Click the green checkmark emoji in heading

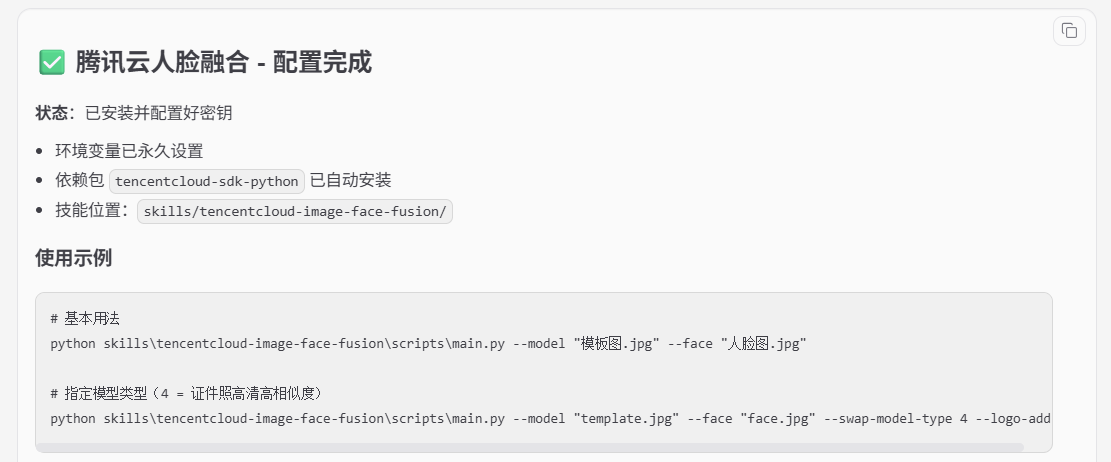click(x=52, y=62)
